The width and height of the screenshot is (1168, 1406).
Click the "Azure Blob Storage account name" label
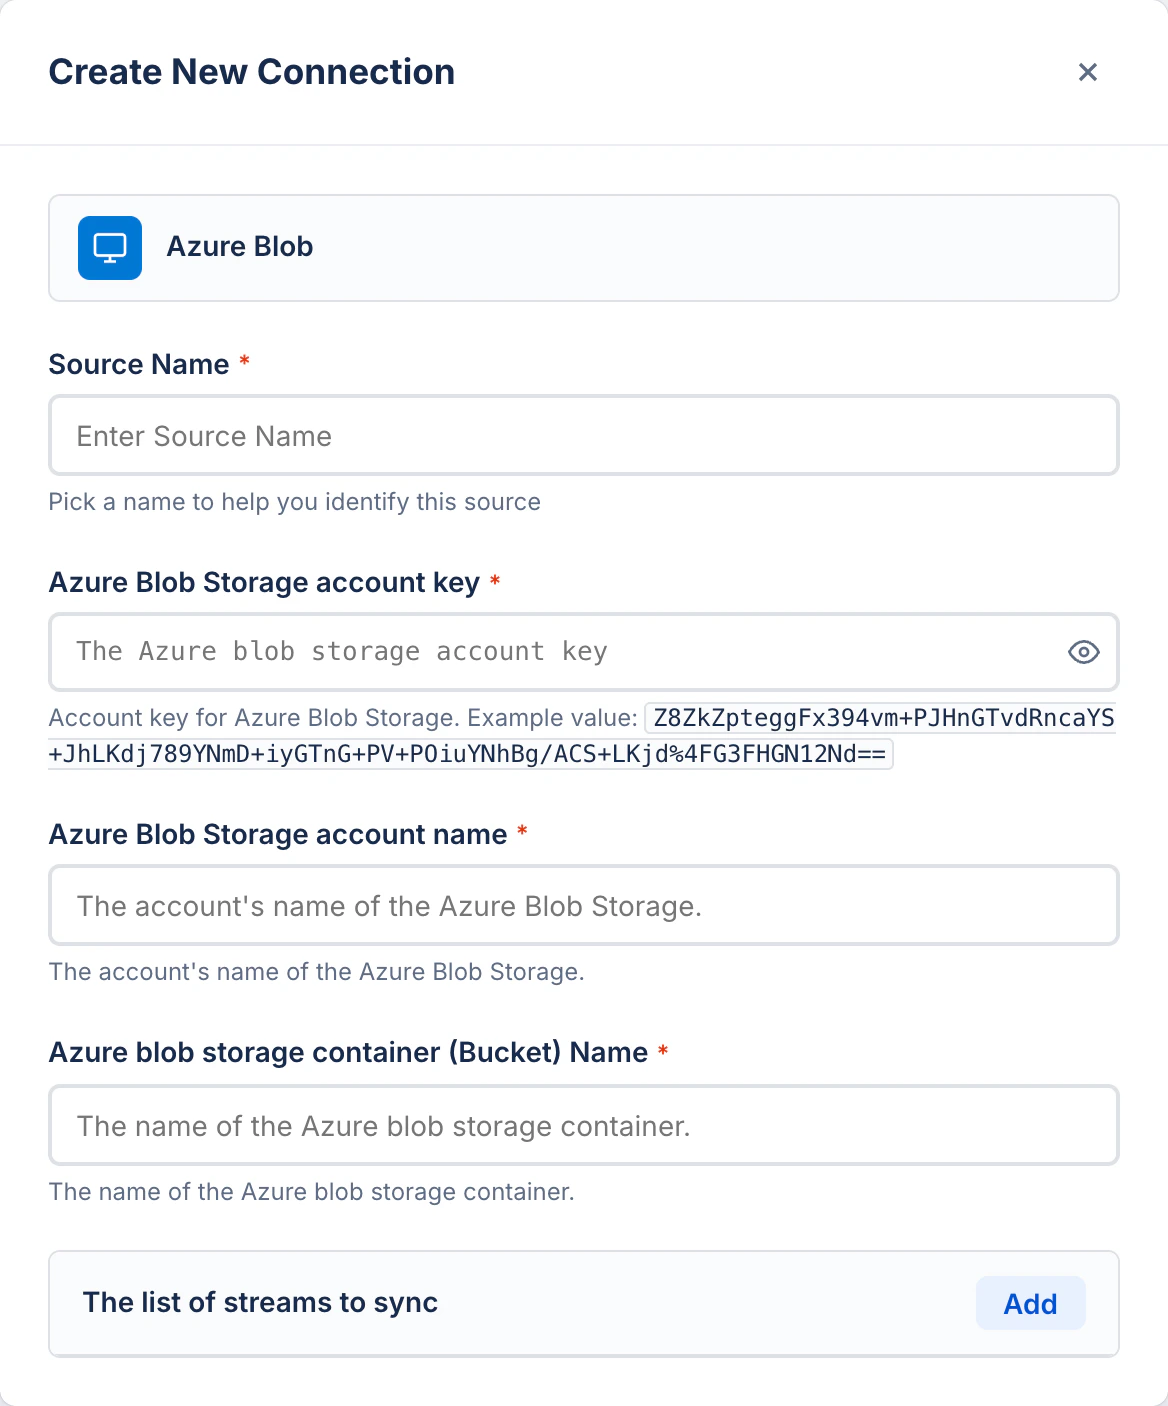278,834
